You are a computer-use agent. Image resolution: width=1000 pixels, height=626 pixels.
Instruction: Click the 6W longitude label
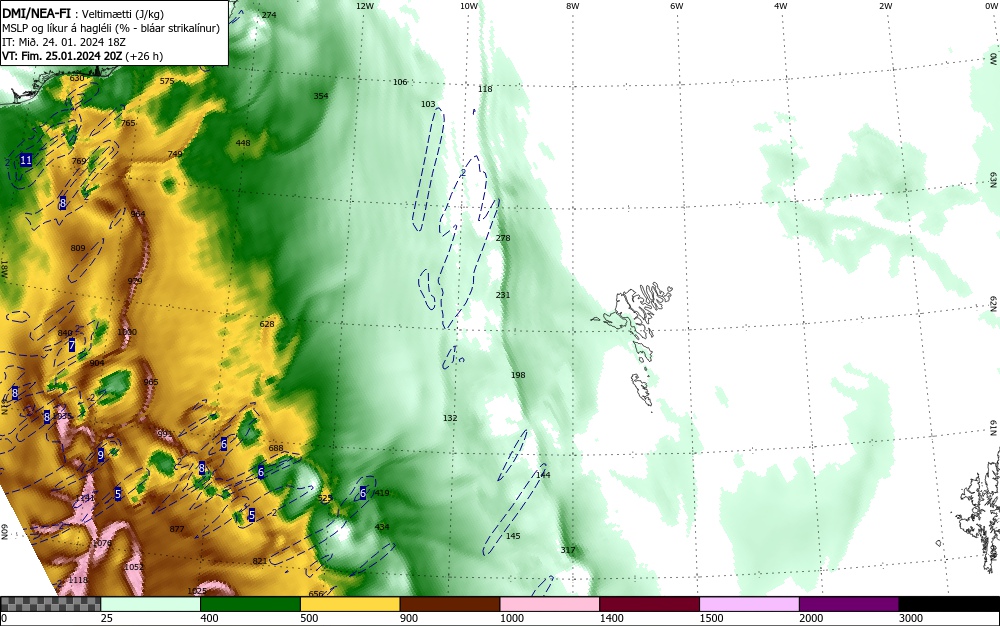pos(677,6)
